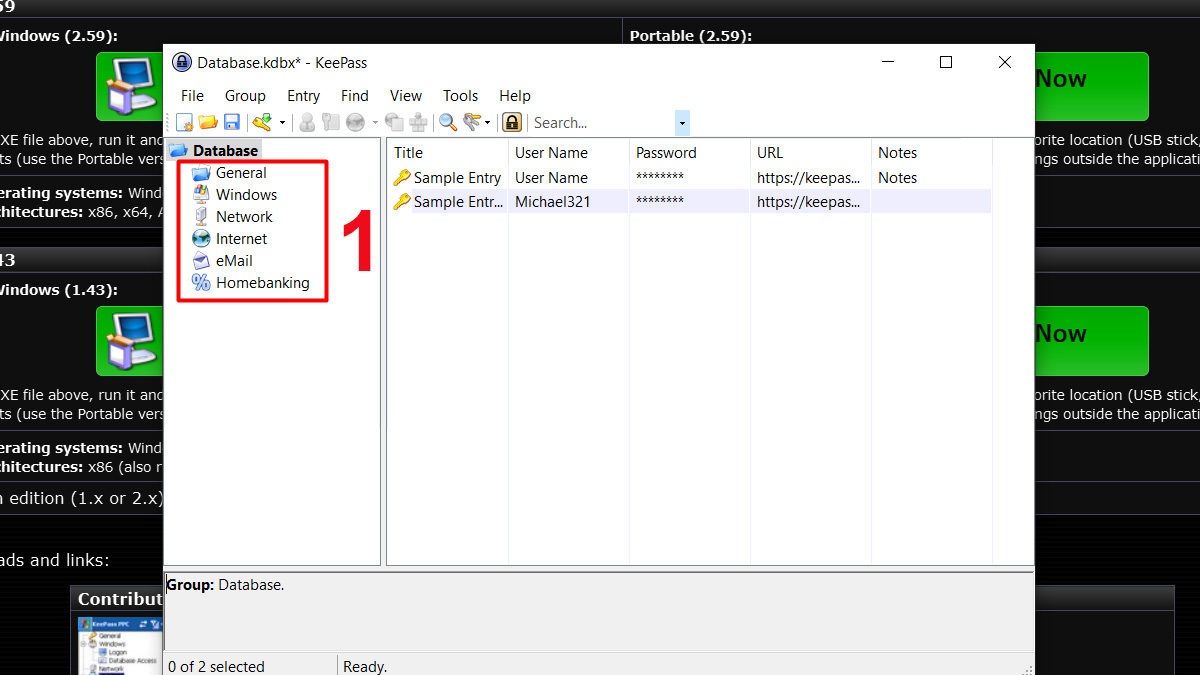
Task: Sort entries by Password column header
Action: (x=690, y=153)
